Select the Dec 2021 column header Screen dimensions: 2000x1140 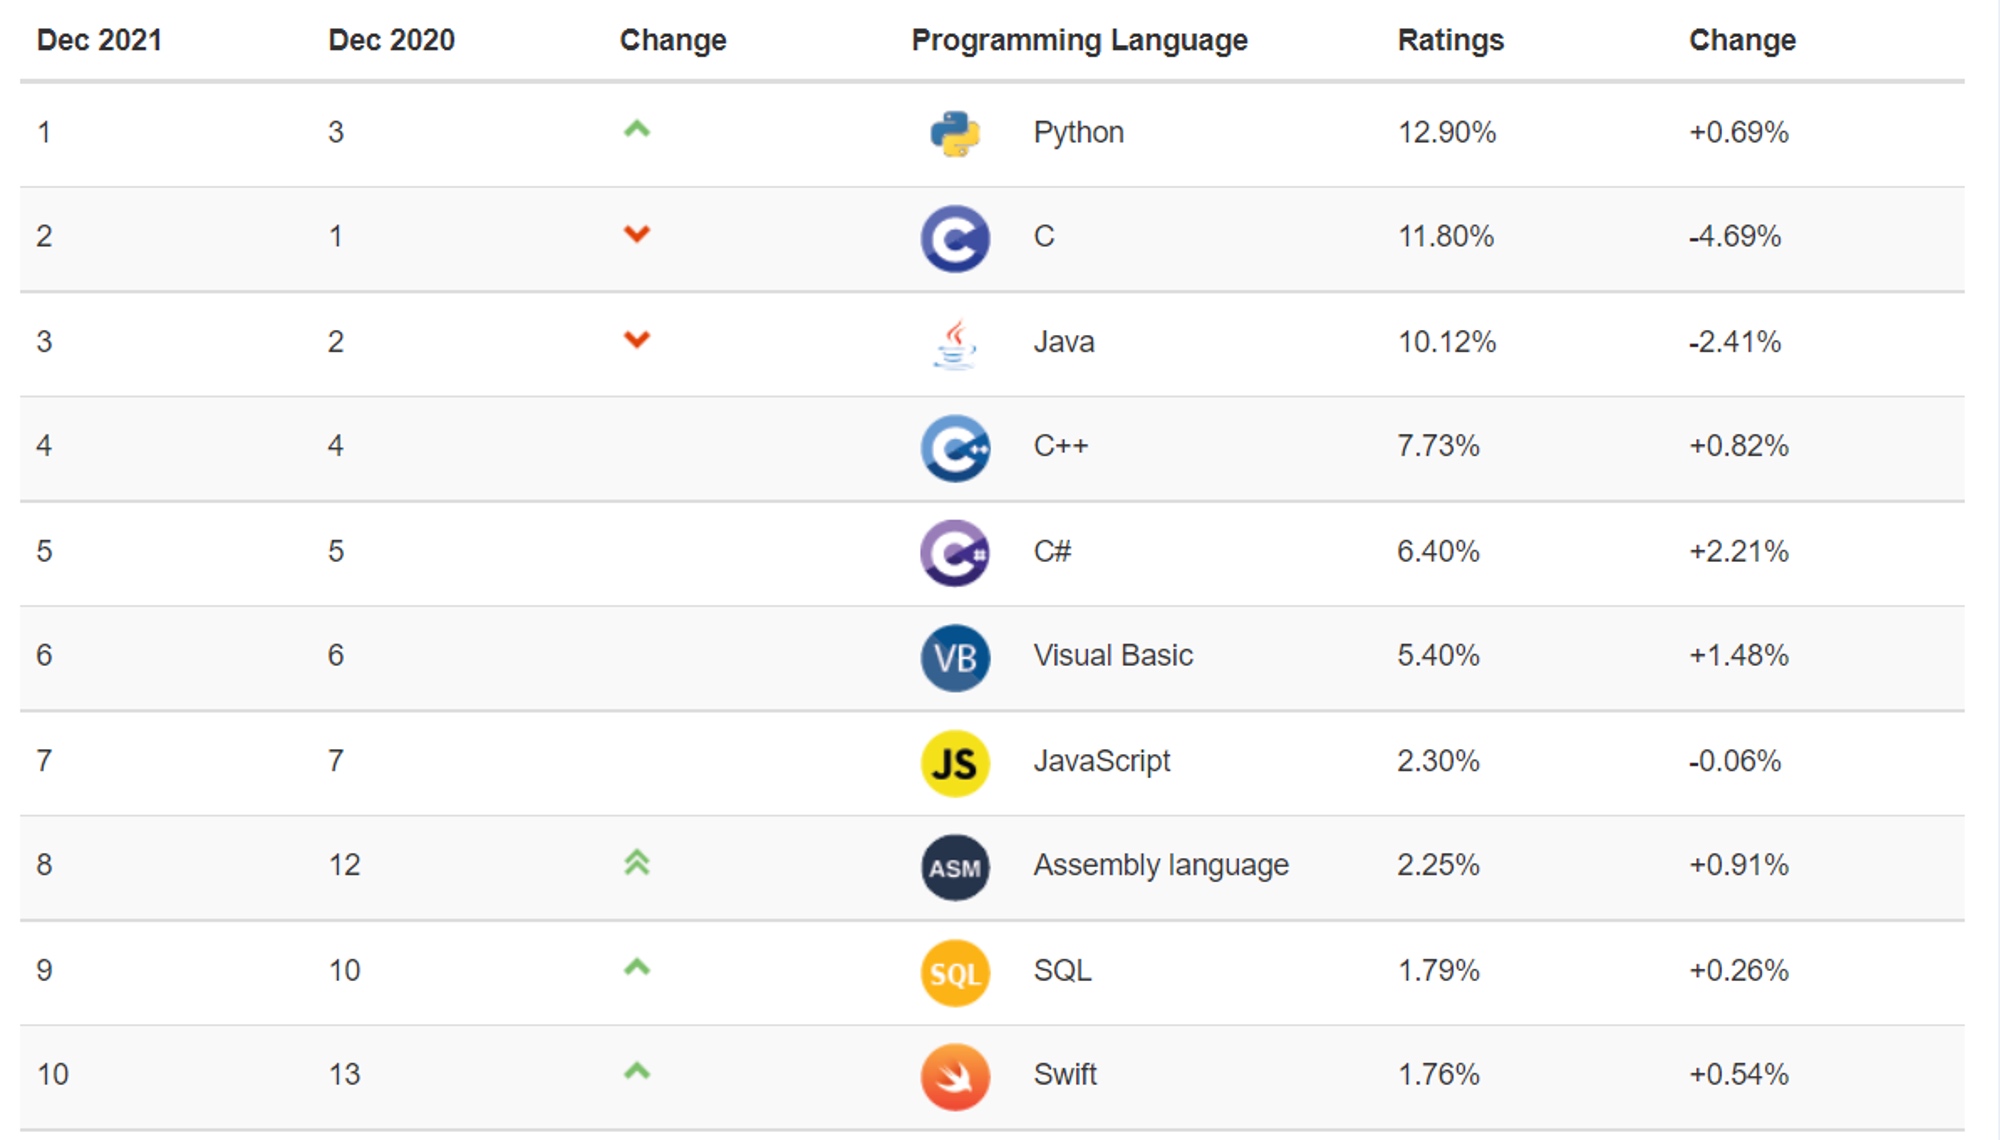coord(99,40)
